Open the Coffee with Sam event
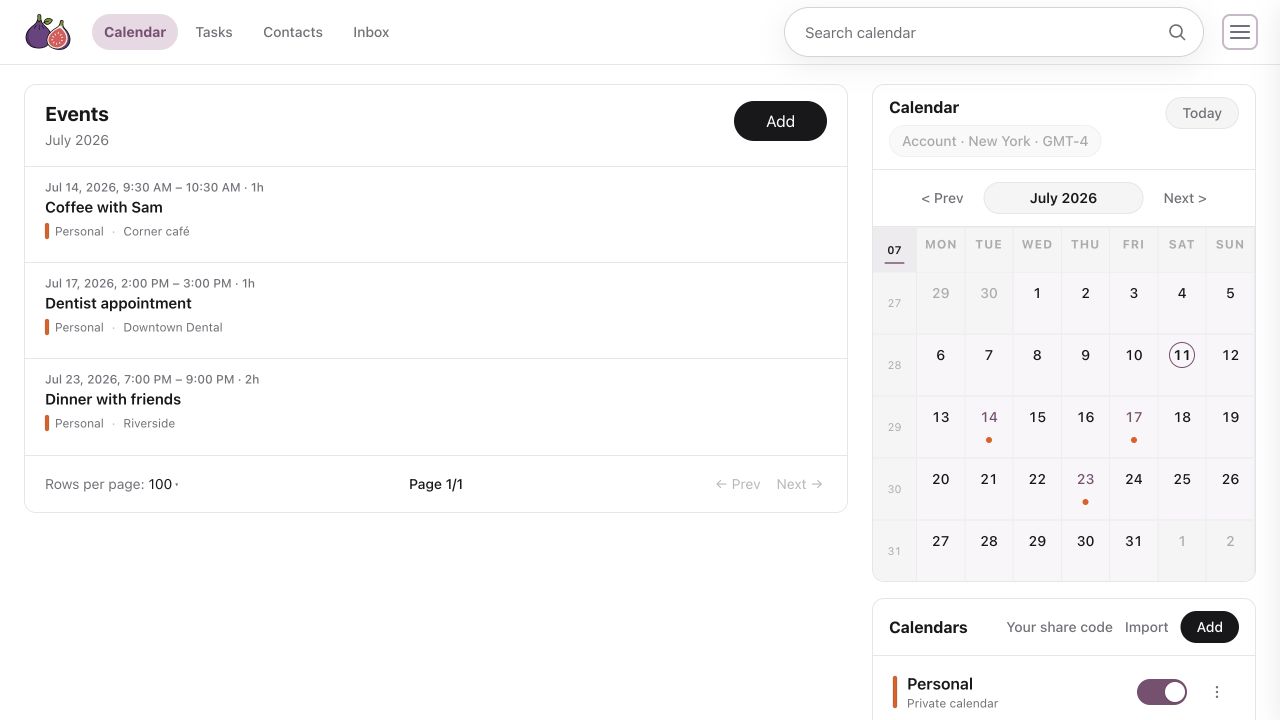Viewport: 1280px width, 720px height. tap(436, 214)
